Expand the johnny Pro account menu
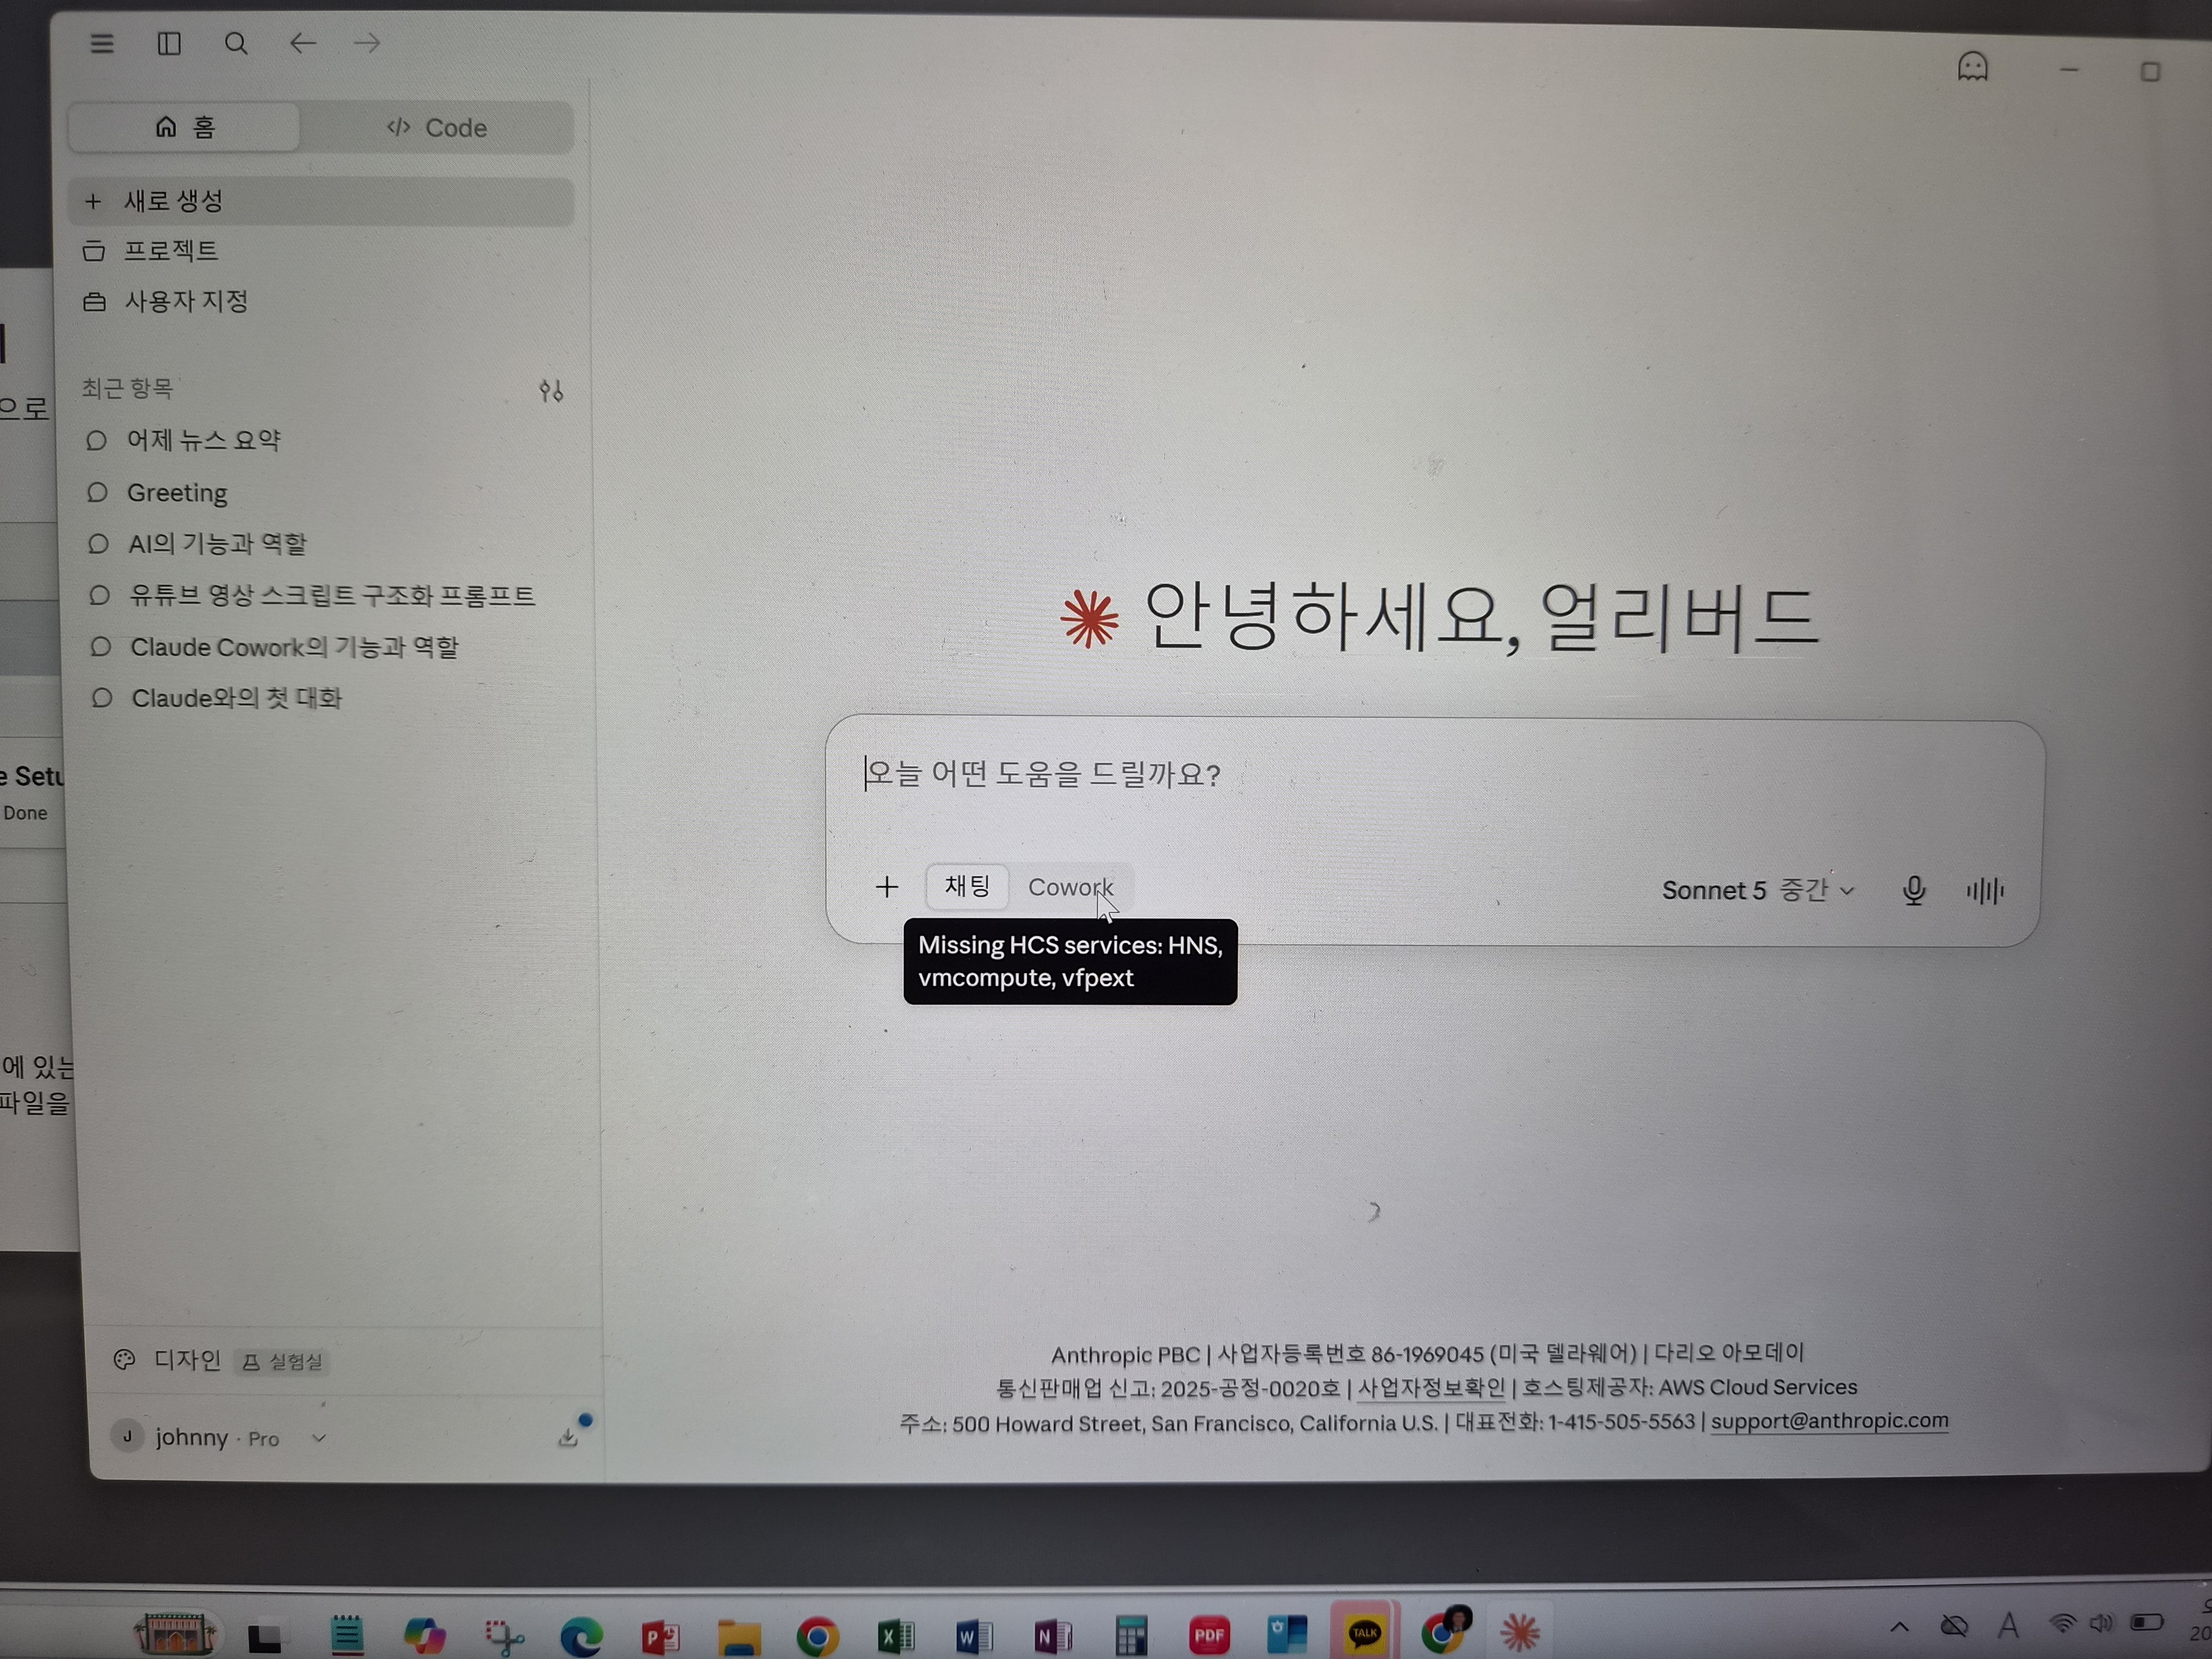The image size is (2212, 1659). click(x=220, y=1438)
